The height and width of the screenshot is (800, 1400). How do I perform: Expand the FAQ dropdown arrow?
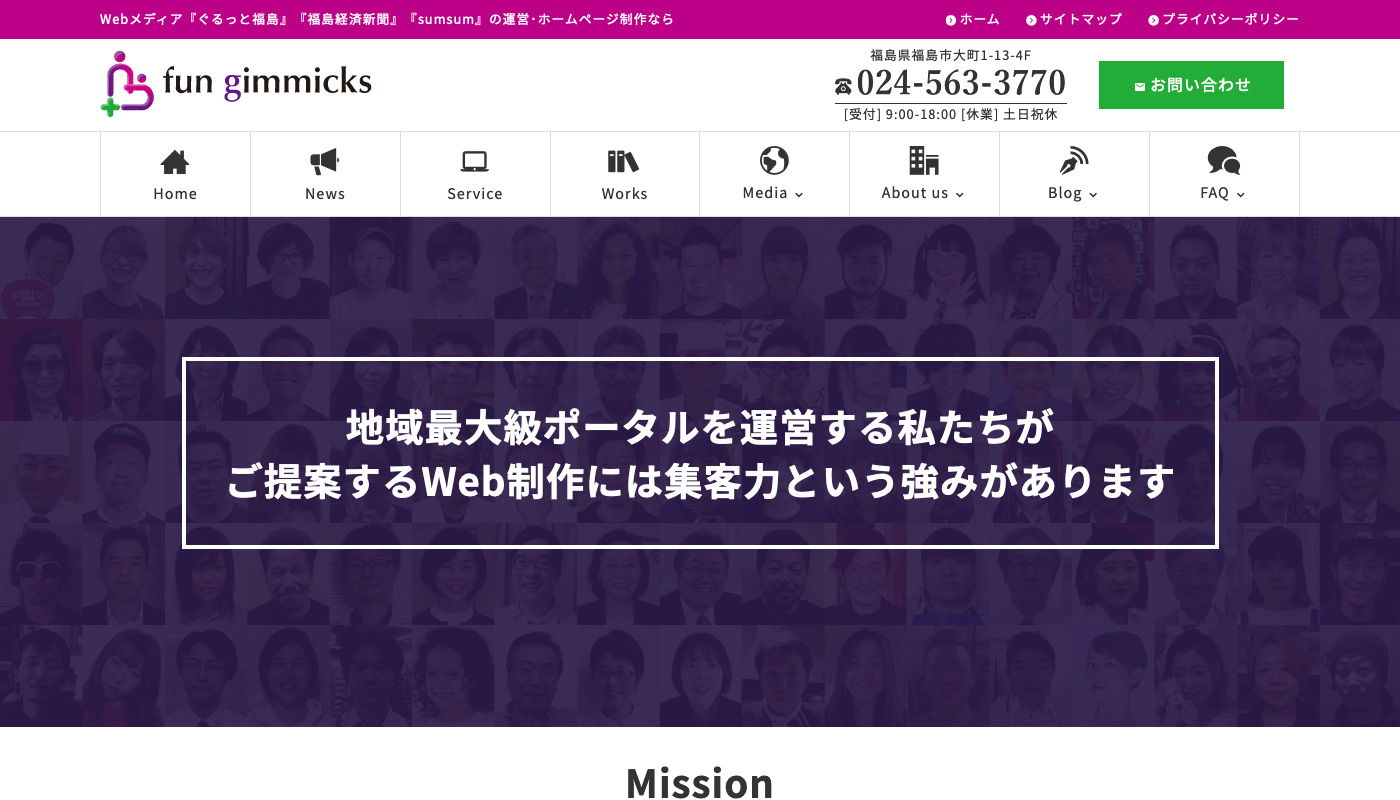click(x=1241, y=195)
